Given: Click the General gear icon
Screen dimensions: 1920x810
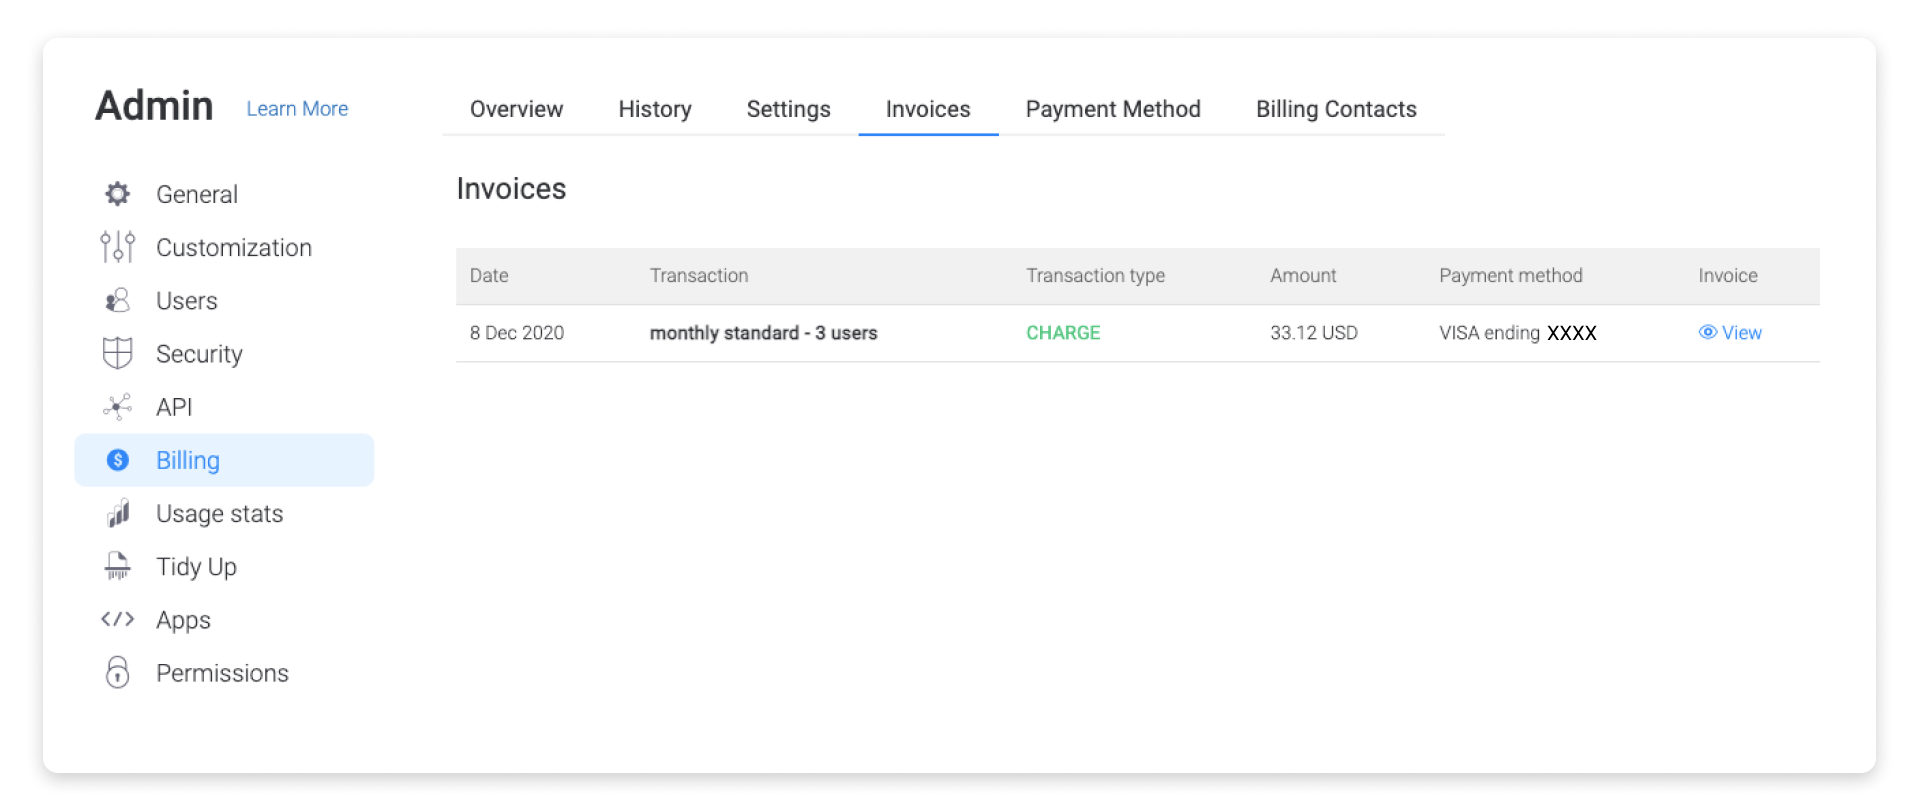Looking at the screenshot, I should [x=118, y=194].
